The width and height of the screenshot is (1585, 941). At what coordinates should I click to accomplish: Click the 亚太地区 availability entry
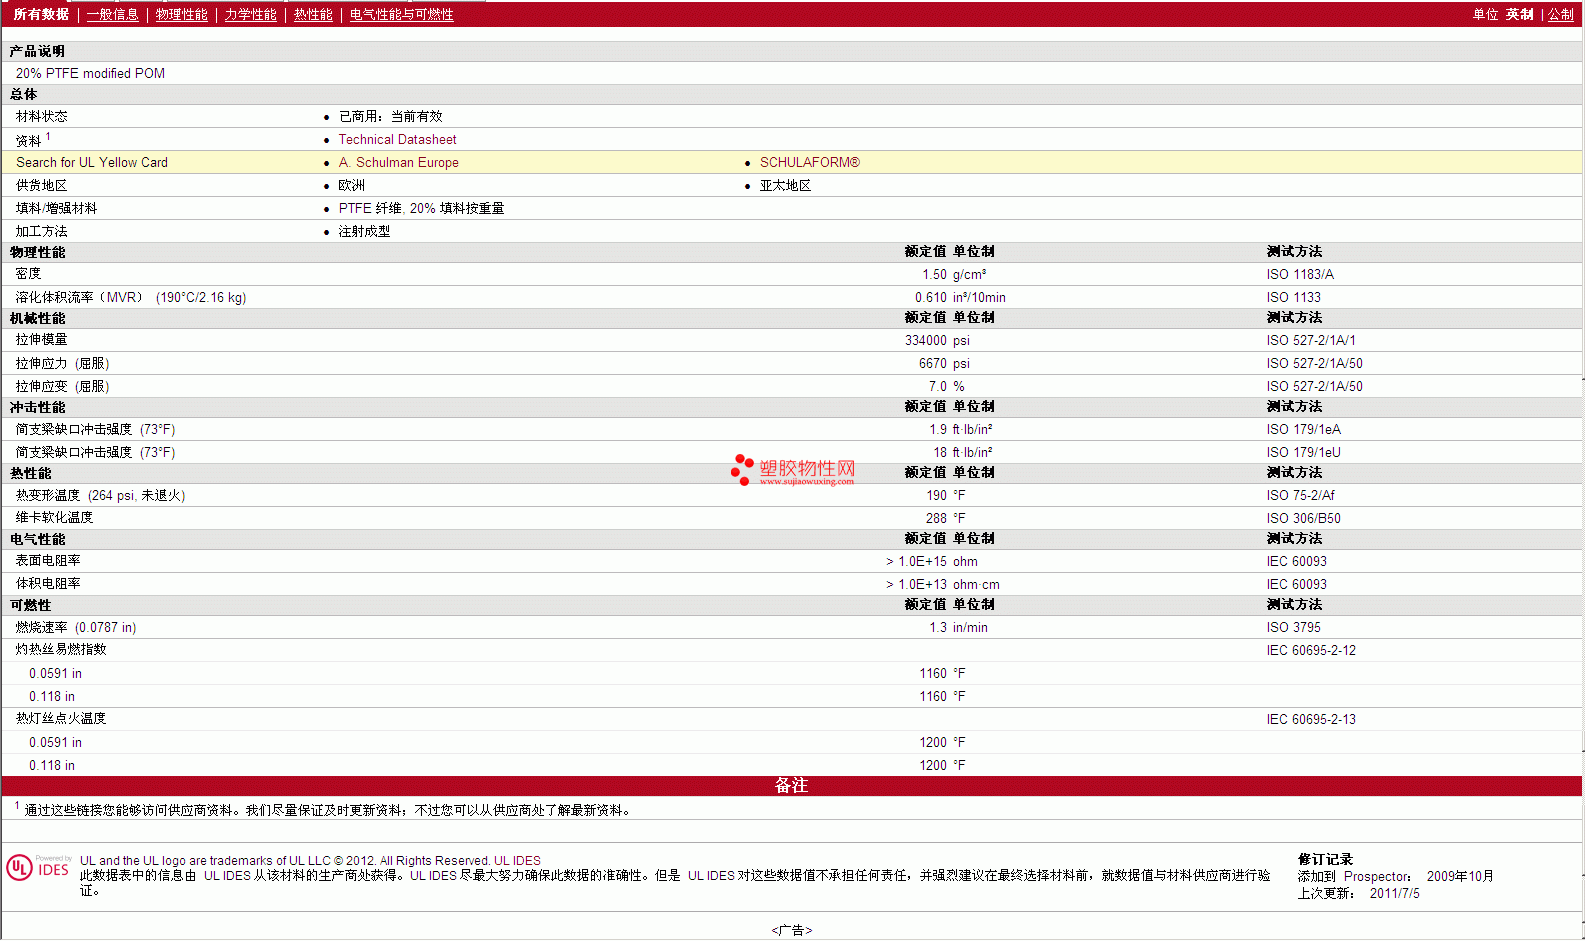(785, 186)
